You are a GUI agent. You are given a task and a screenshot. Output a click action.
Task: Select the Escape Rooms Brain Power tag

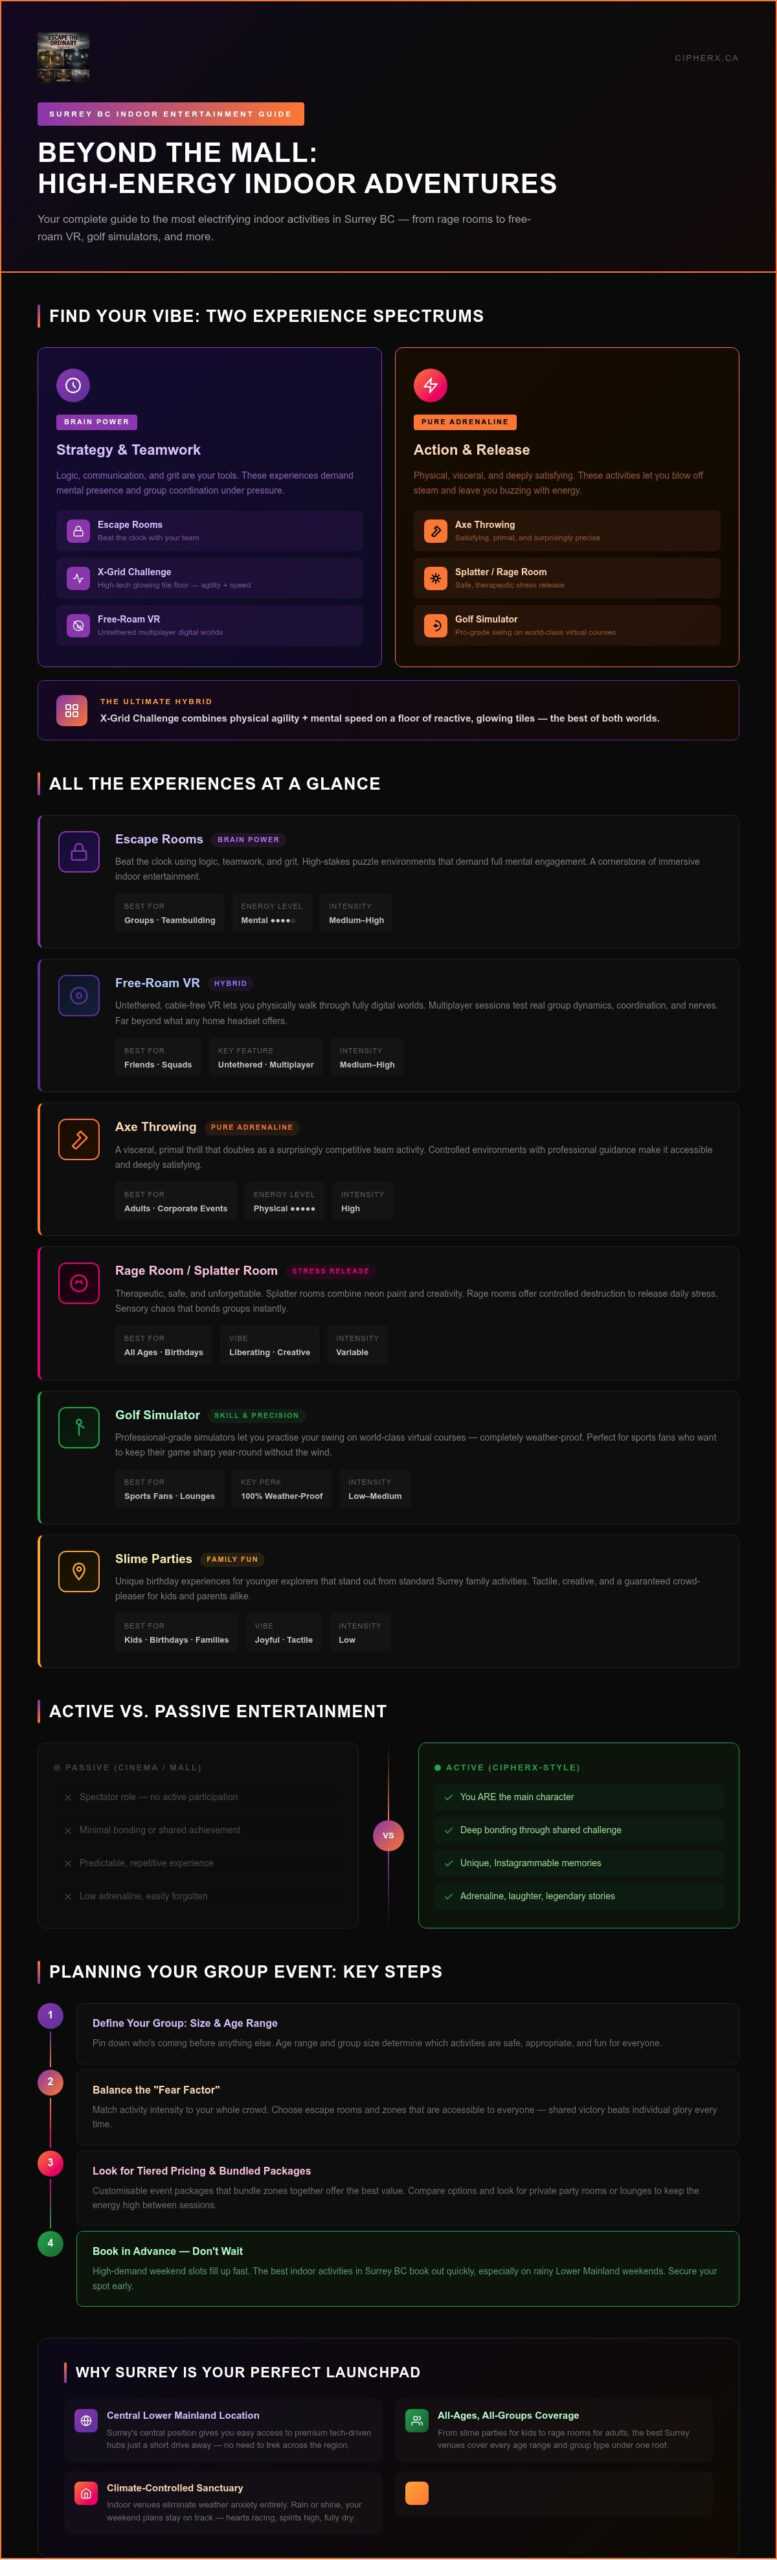pos(249,840)
